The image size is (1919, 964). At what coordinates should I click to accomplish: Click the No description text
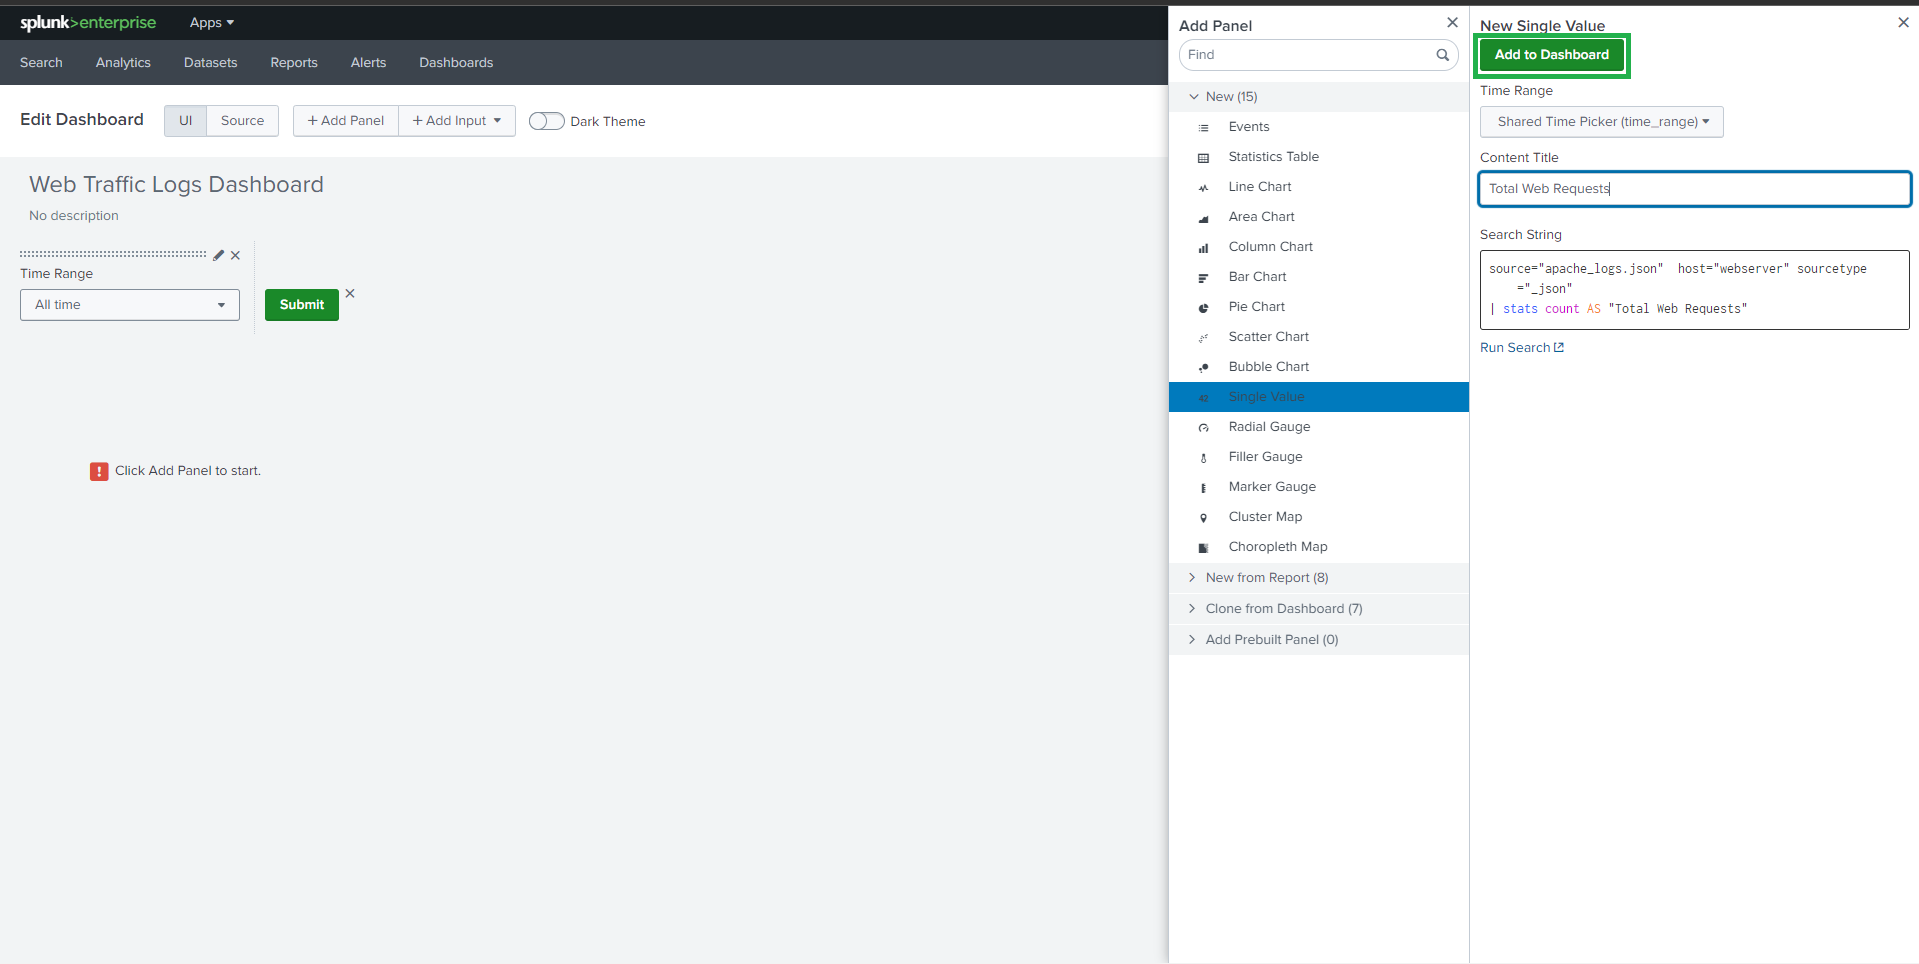(x=74, y=216)
